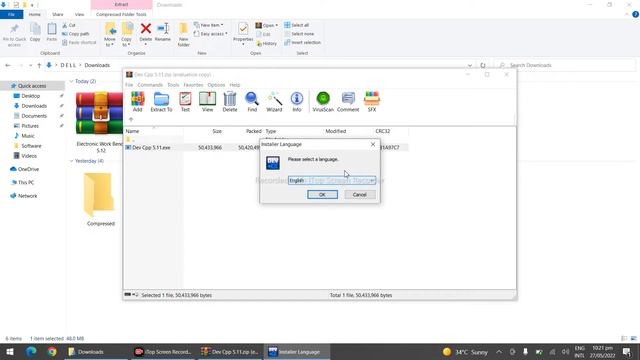Expand the Open dropdown in ribbon
640x360 pixels.
[267, 25]
